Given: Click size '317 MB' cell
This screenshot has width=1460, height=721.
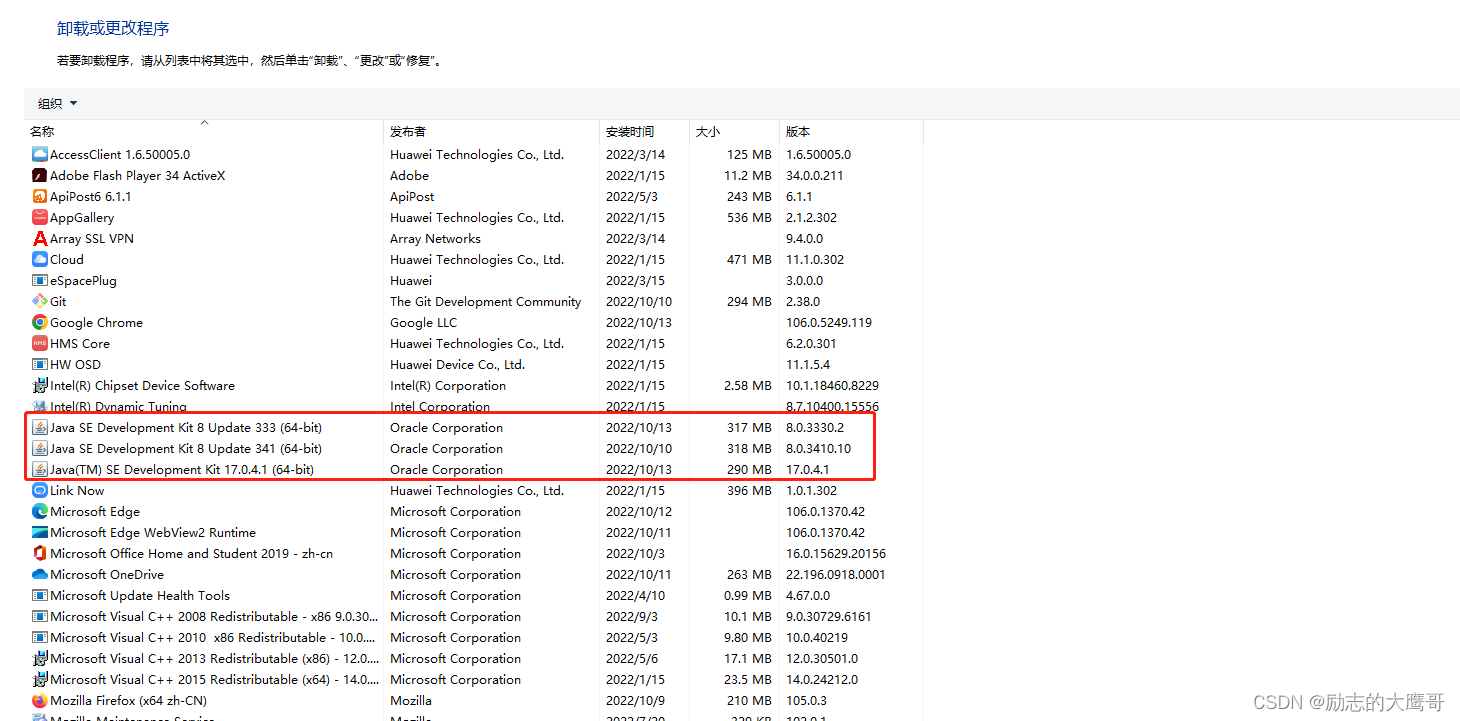Looking at the screenshot, I should (749, 427).
